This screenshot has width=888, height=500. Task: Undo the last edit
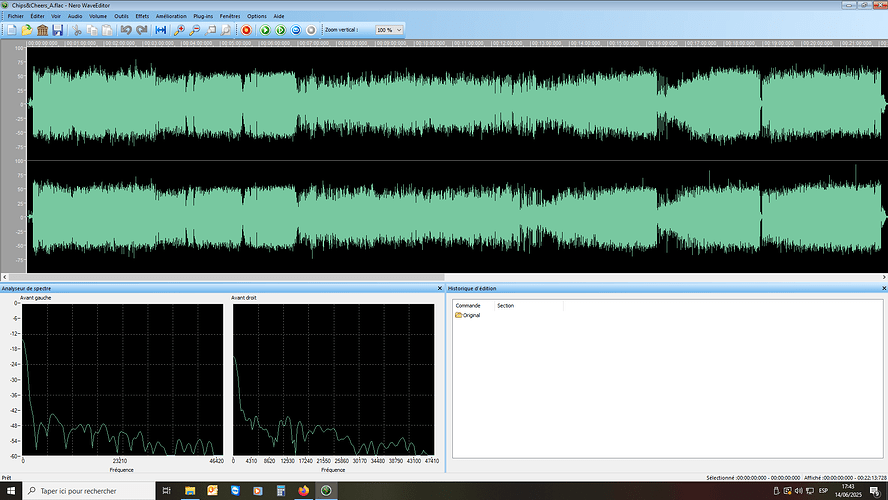coord(126,30)
